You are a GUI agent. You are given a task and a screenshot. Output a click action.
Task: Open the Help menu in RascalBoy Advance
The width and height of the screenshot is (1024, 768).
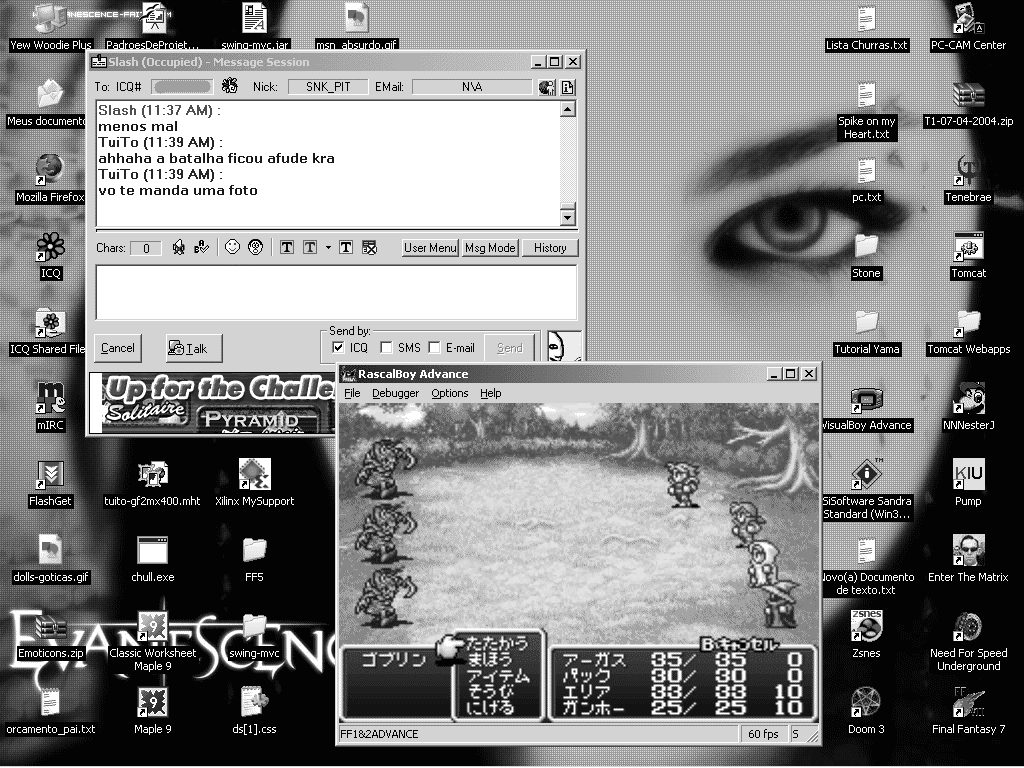[x=490, y=393]
